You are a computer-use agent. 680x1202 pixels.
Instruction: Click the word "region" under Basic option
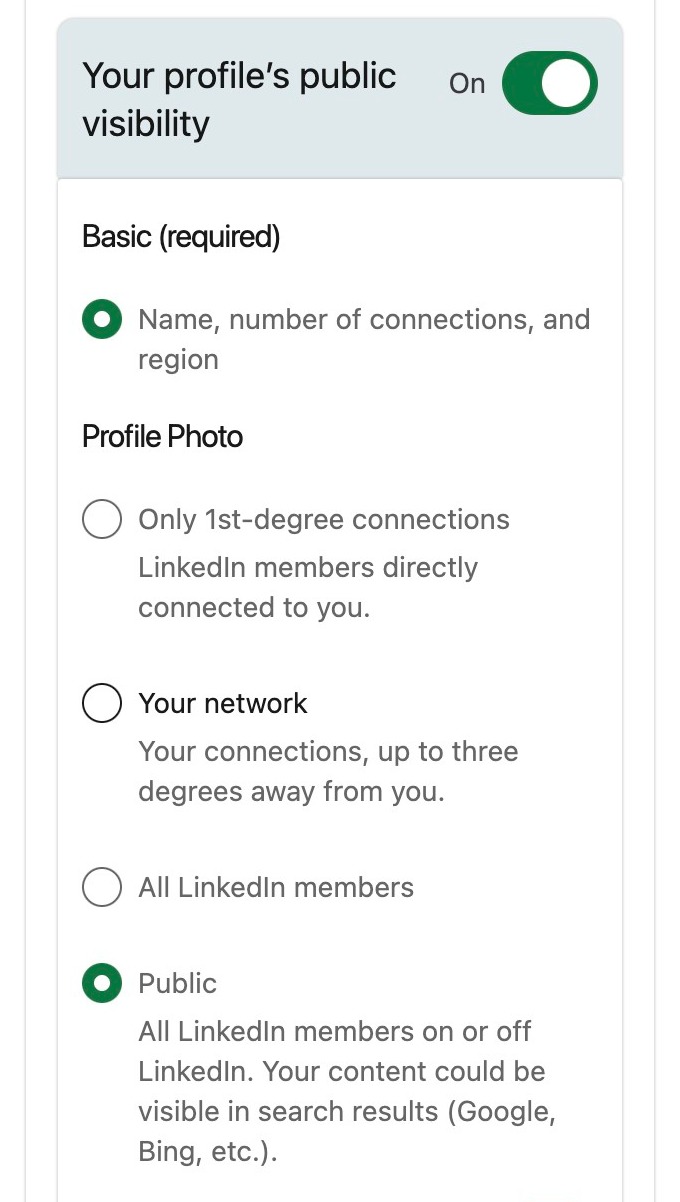(178, 360)
